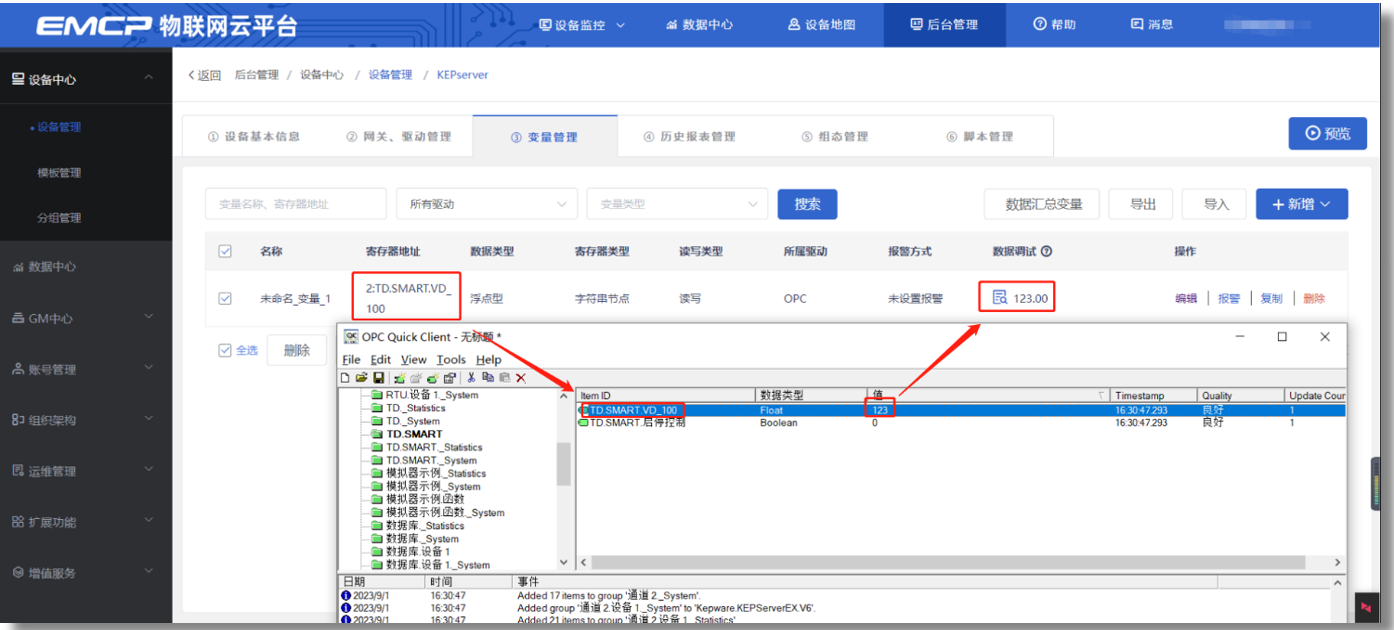Click the New Item toolbar icon
Viewport: 1394px width, 630px height.
pos(433,378)
